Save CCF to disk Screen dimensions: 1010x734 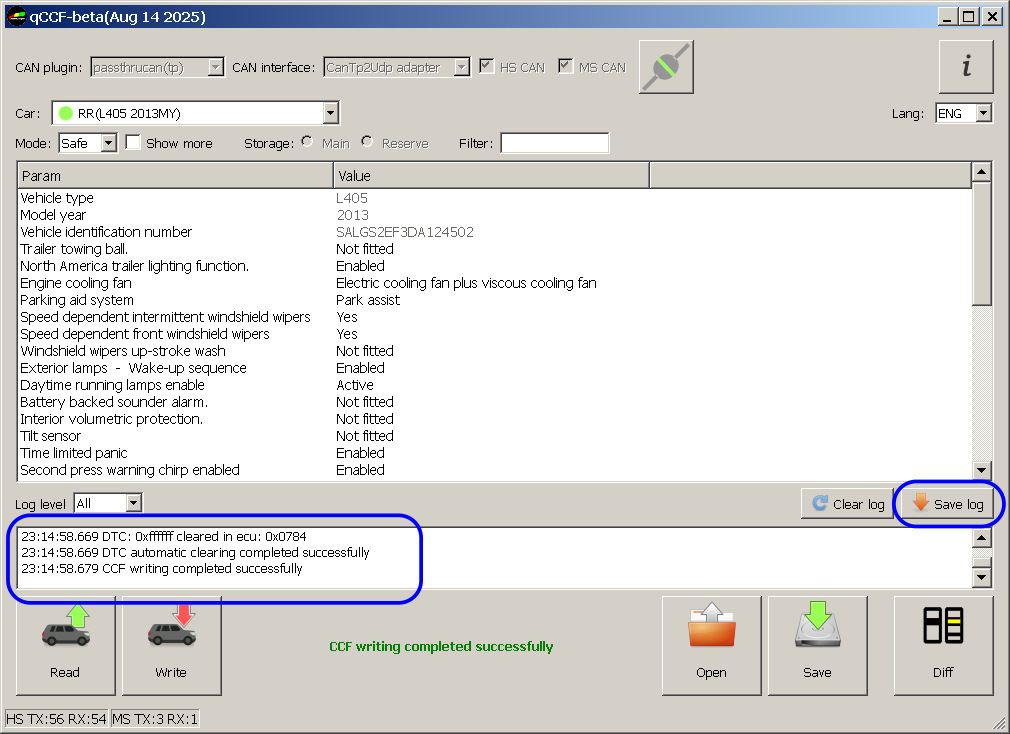tap(817, 645)
